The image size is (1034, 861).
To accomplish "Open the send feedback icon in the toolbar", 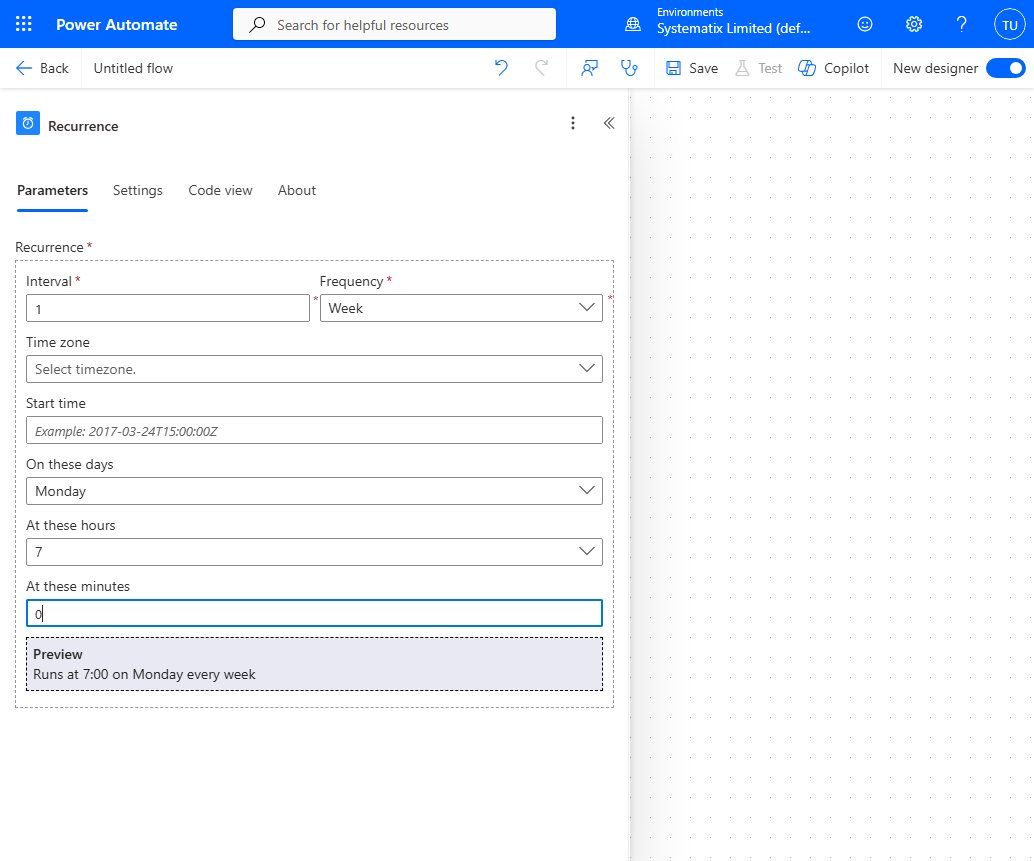I will click(x=589, y=68).
